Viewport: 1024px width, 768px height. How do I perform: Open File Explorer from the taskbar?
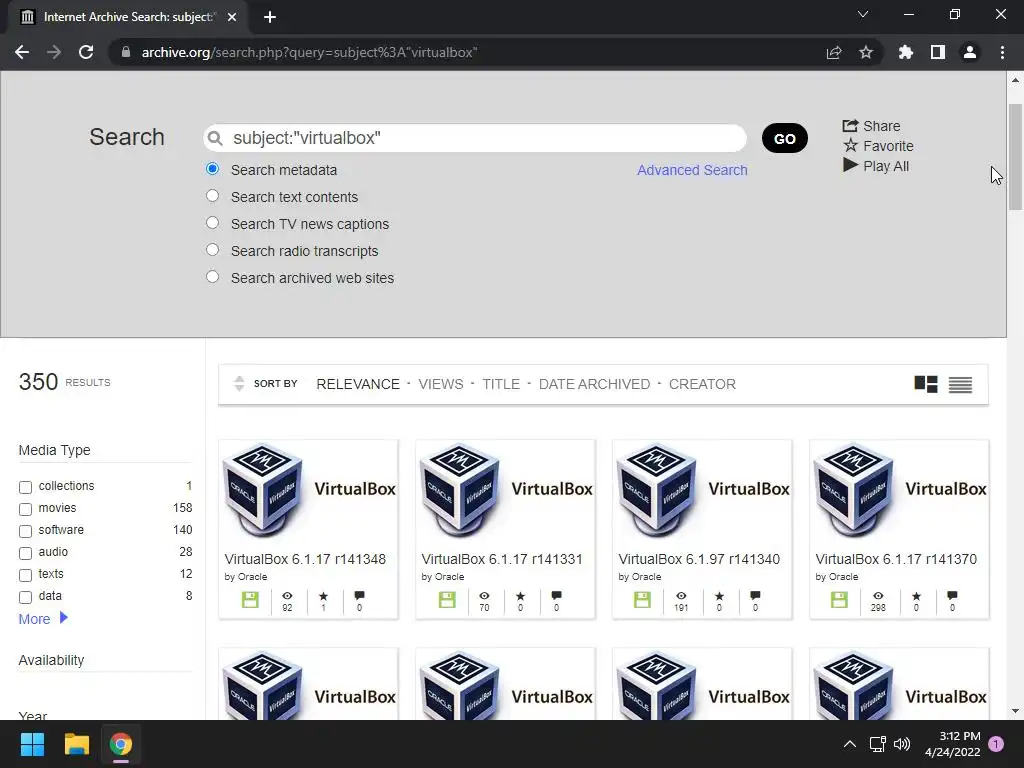click(76, 744)
